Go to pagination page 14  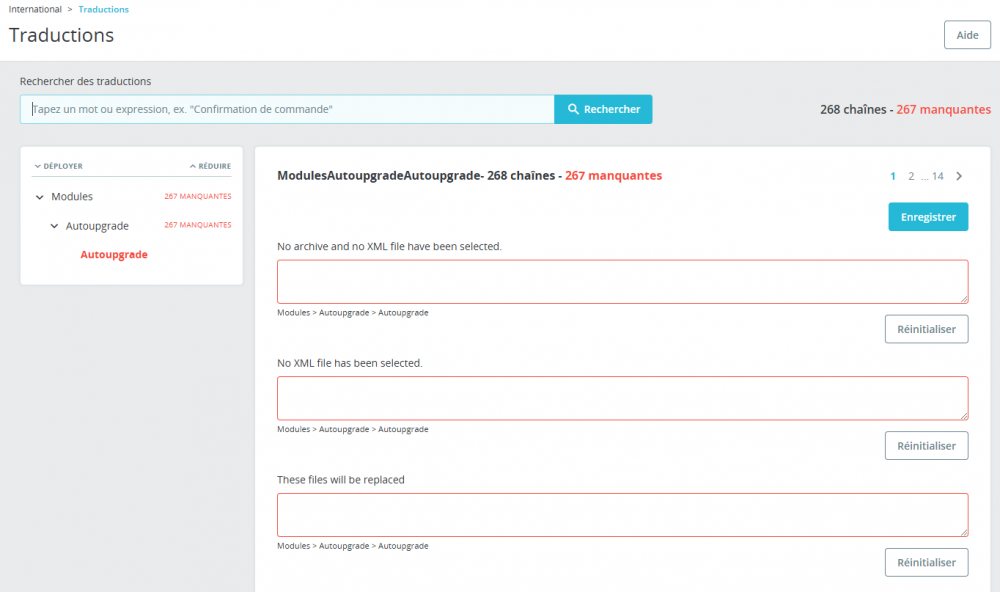point(938,176)
